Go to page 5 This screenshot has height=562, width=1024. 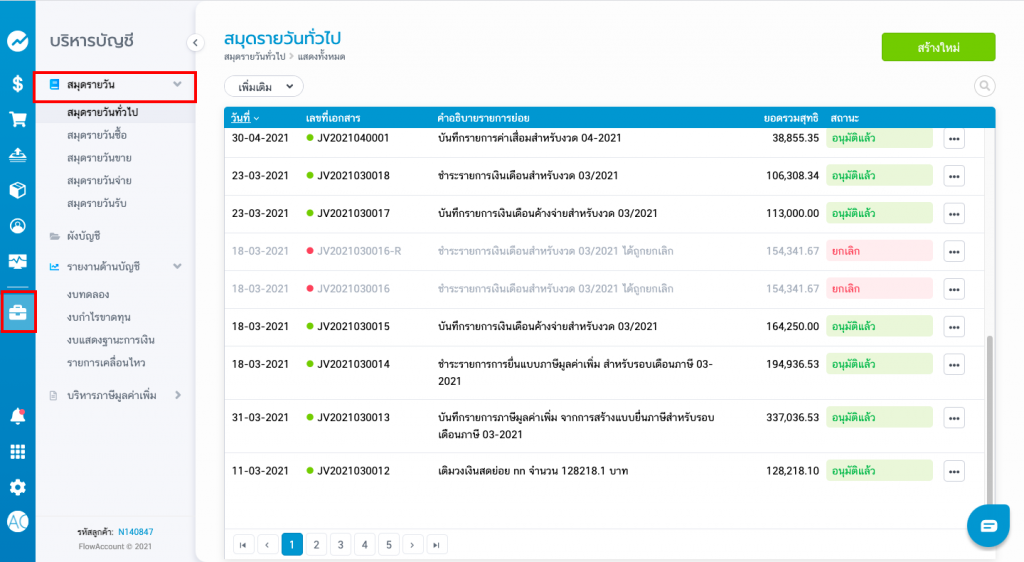click(389, 545)
